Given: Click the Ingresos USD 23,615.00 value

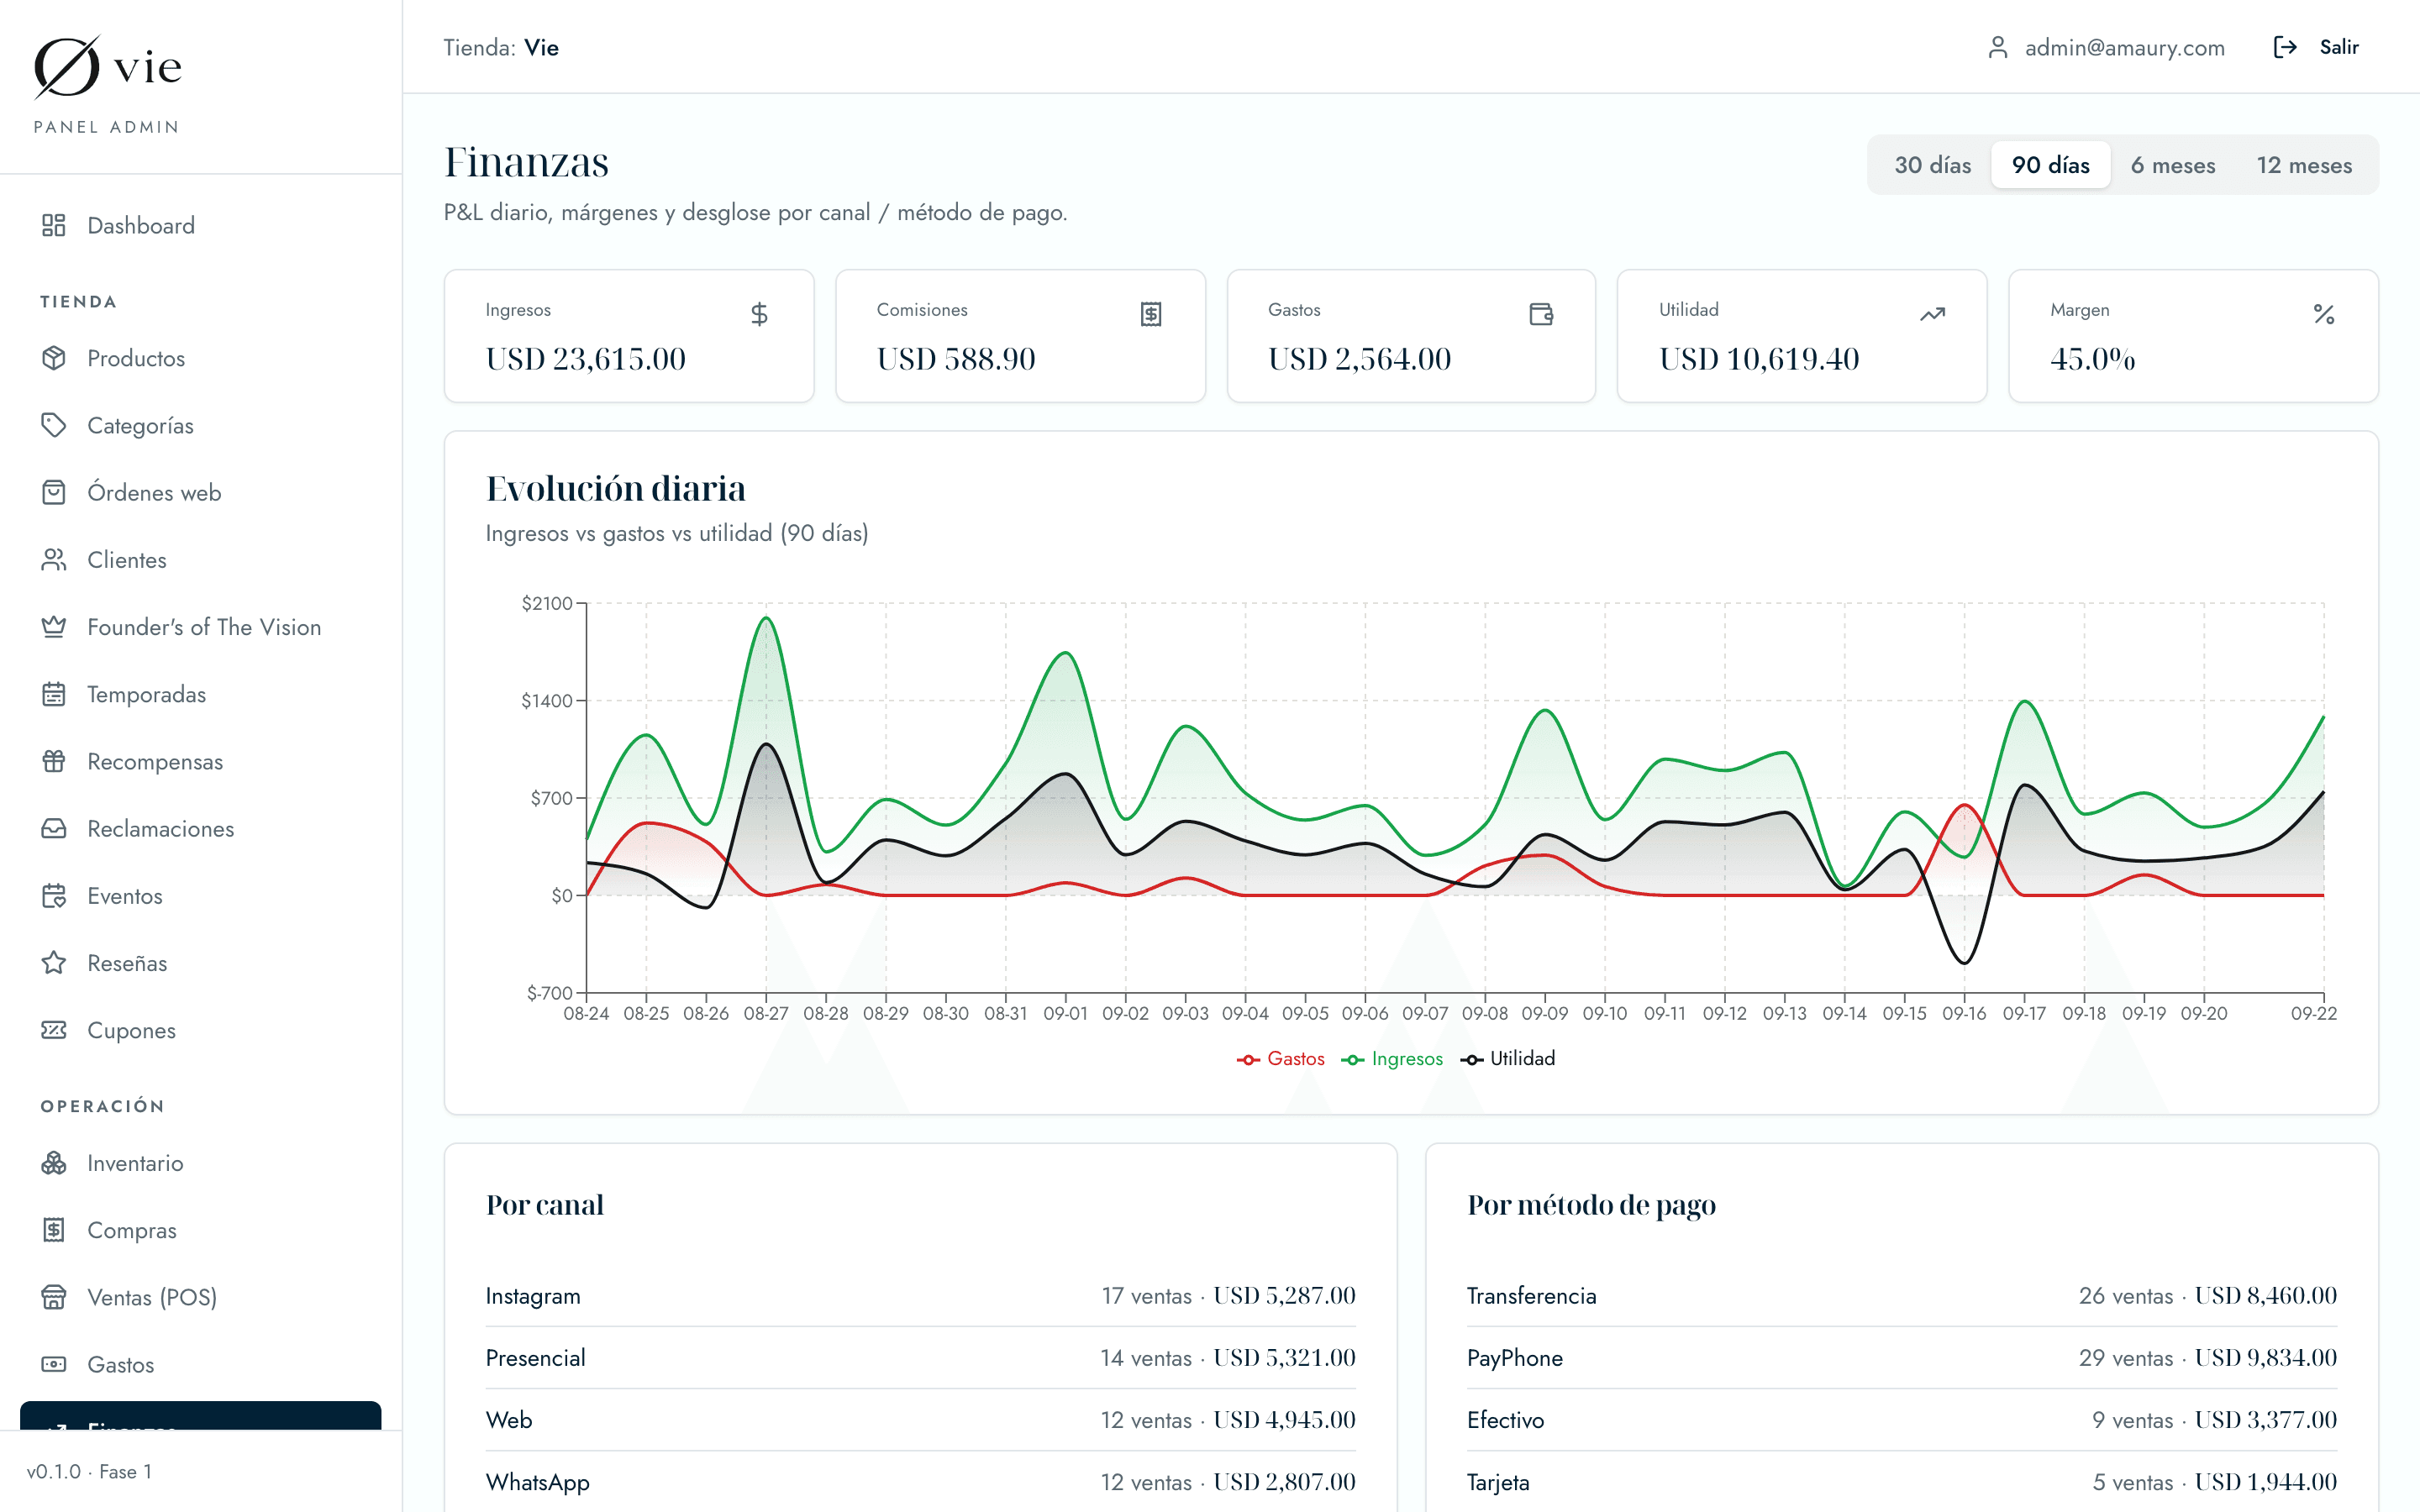Looking at the screenshot, I should 586,358.
